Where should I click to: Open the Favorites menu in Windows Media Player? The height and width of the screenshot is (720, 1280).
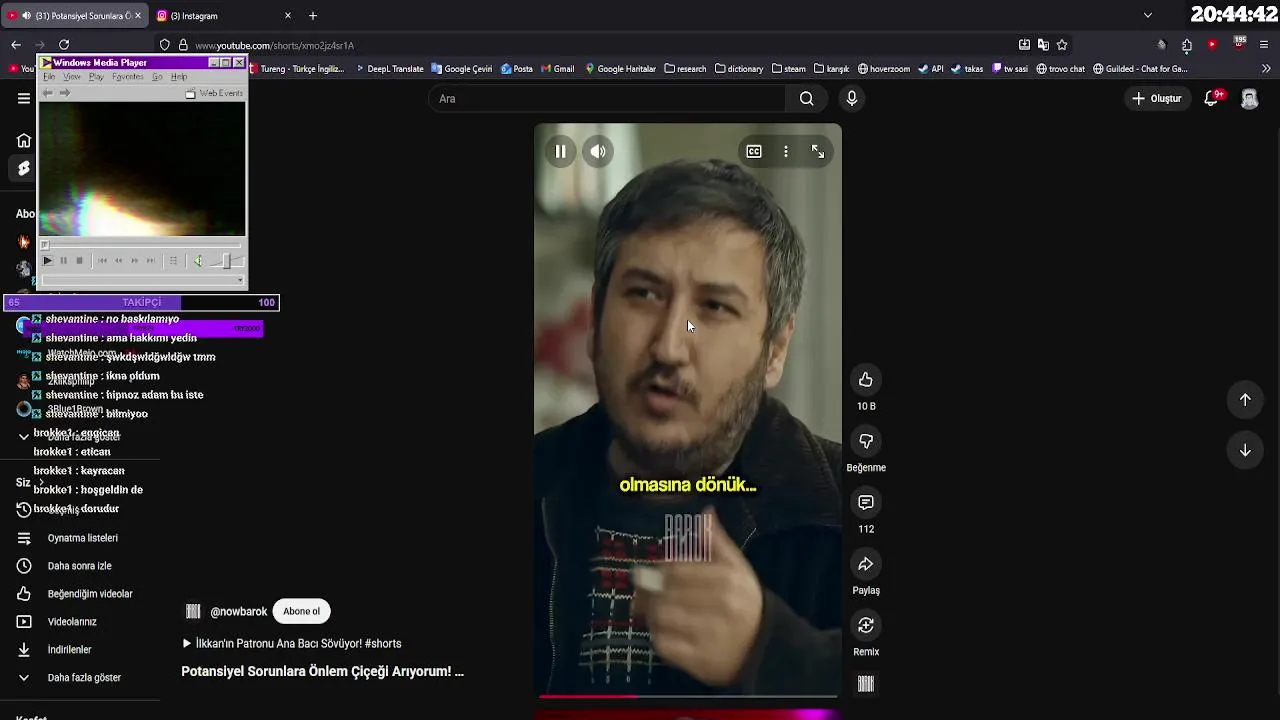coord(128,77)
